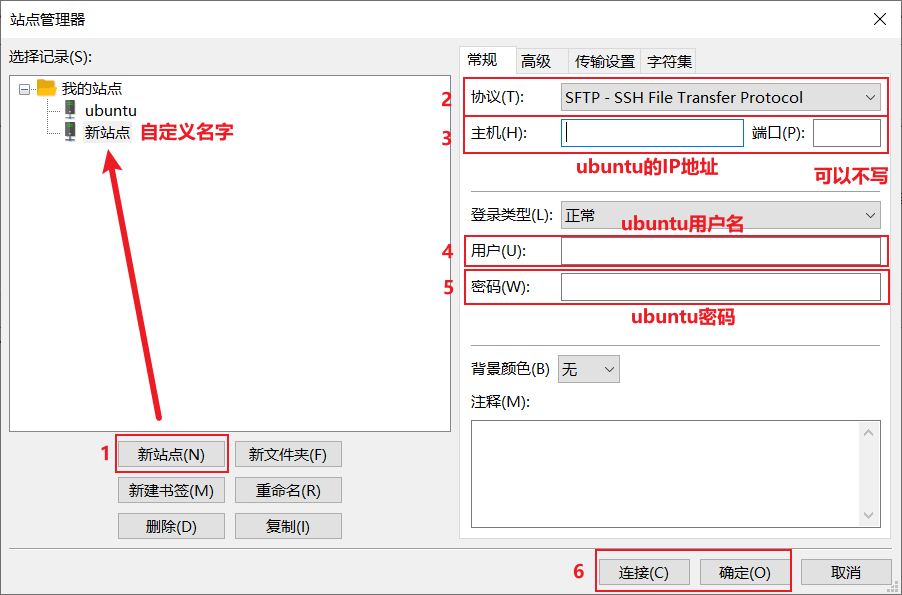Viewport: 902px width, 595px height.
Task: Click the 登录类型(L) label
Action: point(511,215)
